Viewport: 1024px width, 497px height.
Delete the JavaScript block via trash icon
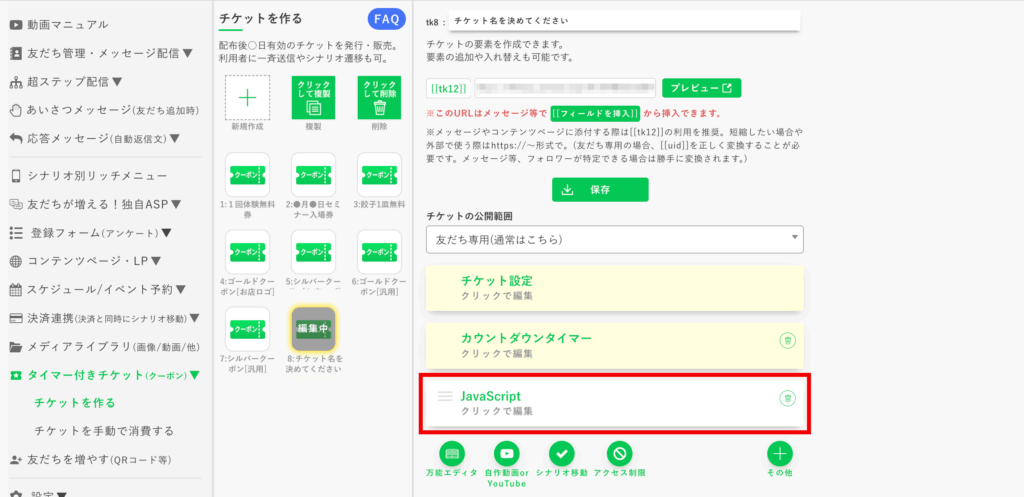pyautogui.click(x=788, y=398)
